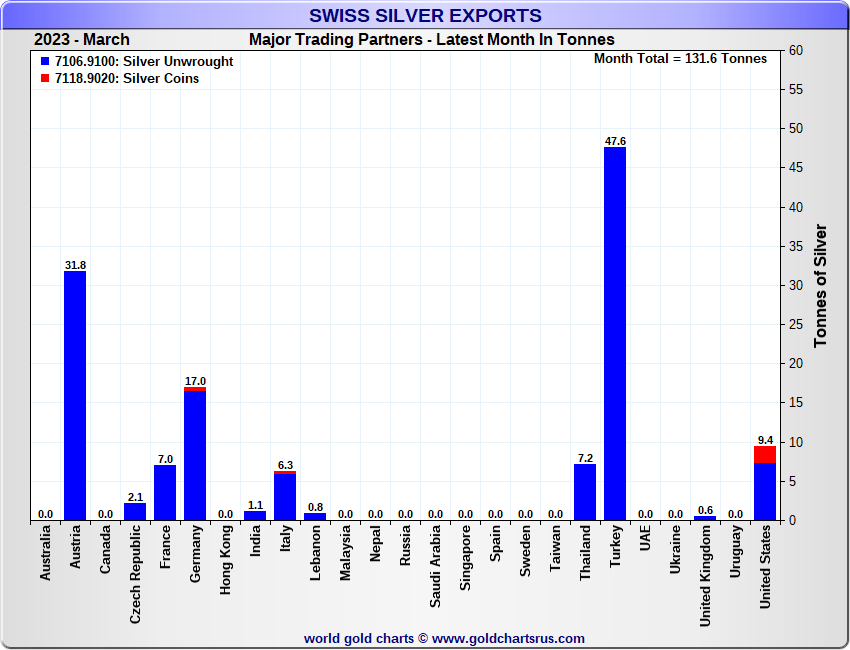Click the Month Total = 131.6 Tonnes text
Screen dimensions: 850x650
(680, 59)
